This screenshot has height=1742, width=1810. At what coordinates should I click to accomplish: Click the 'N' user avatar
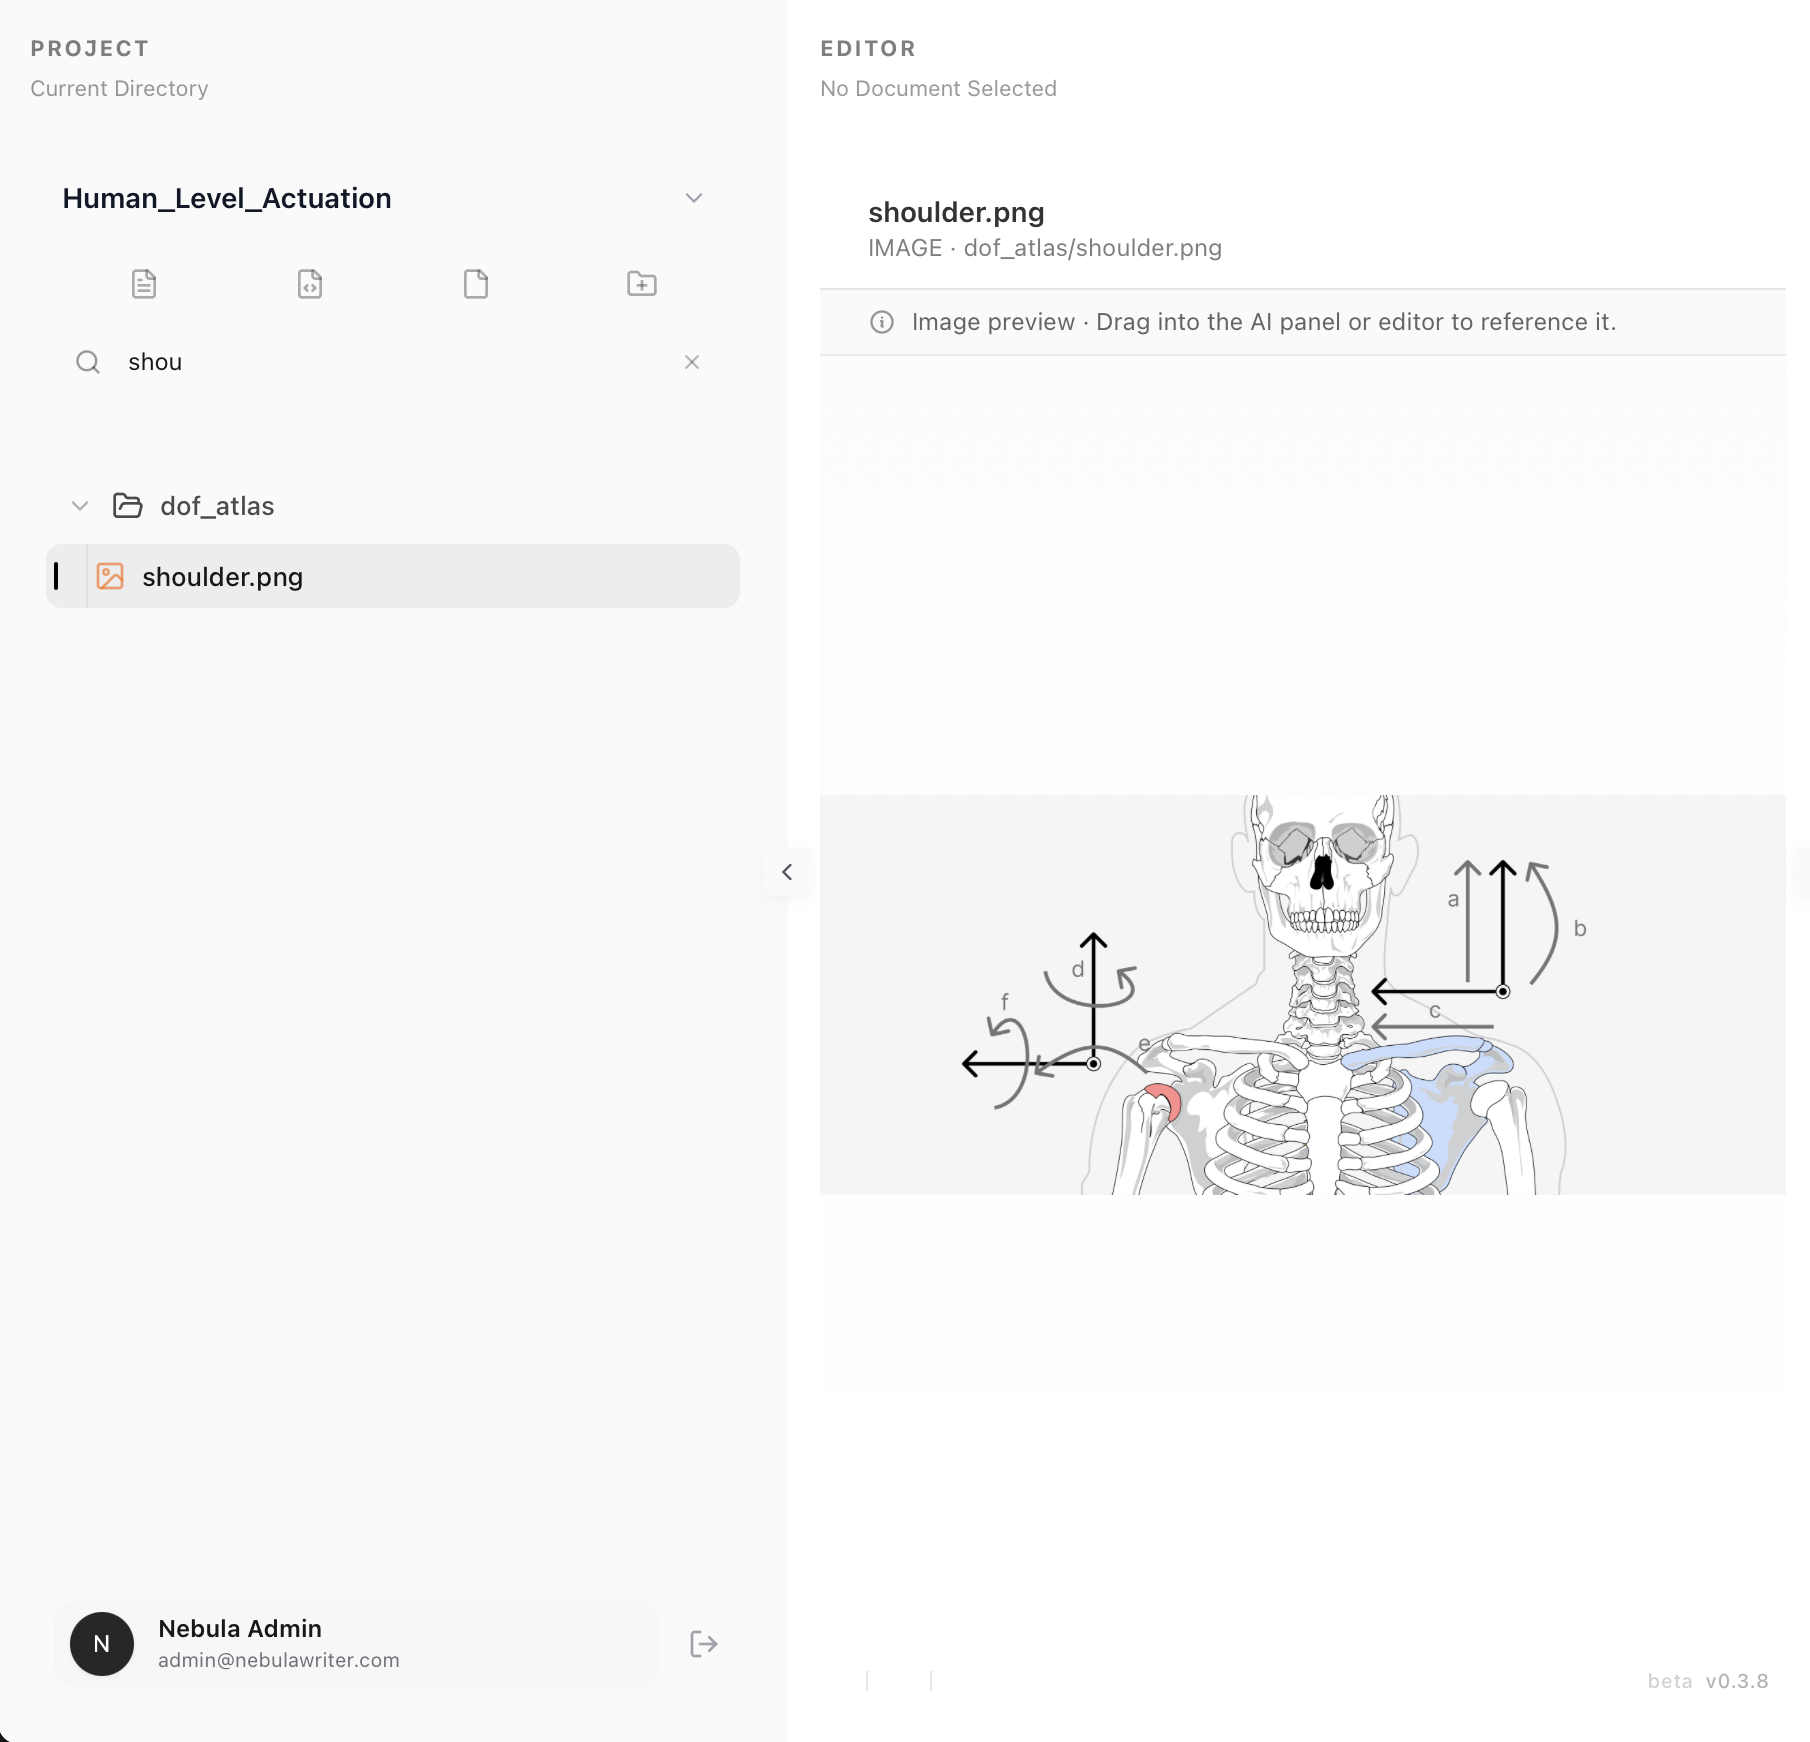(102, 1644)
